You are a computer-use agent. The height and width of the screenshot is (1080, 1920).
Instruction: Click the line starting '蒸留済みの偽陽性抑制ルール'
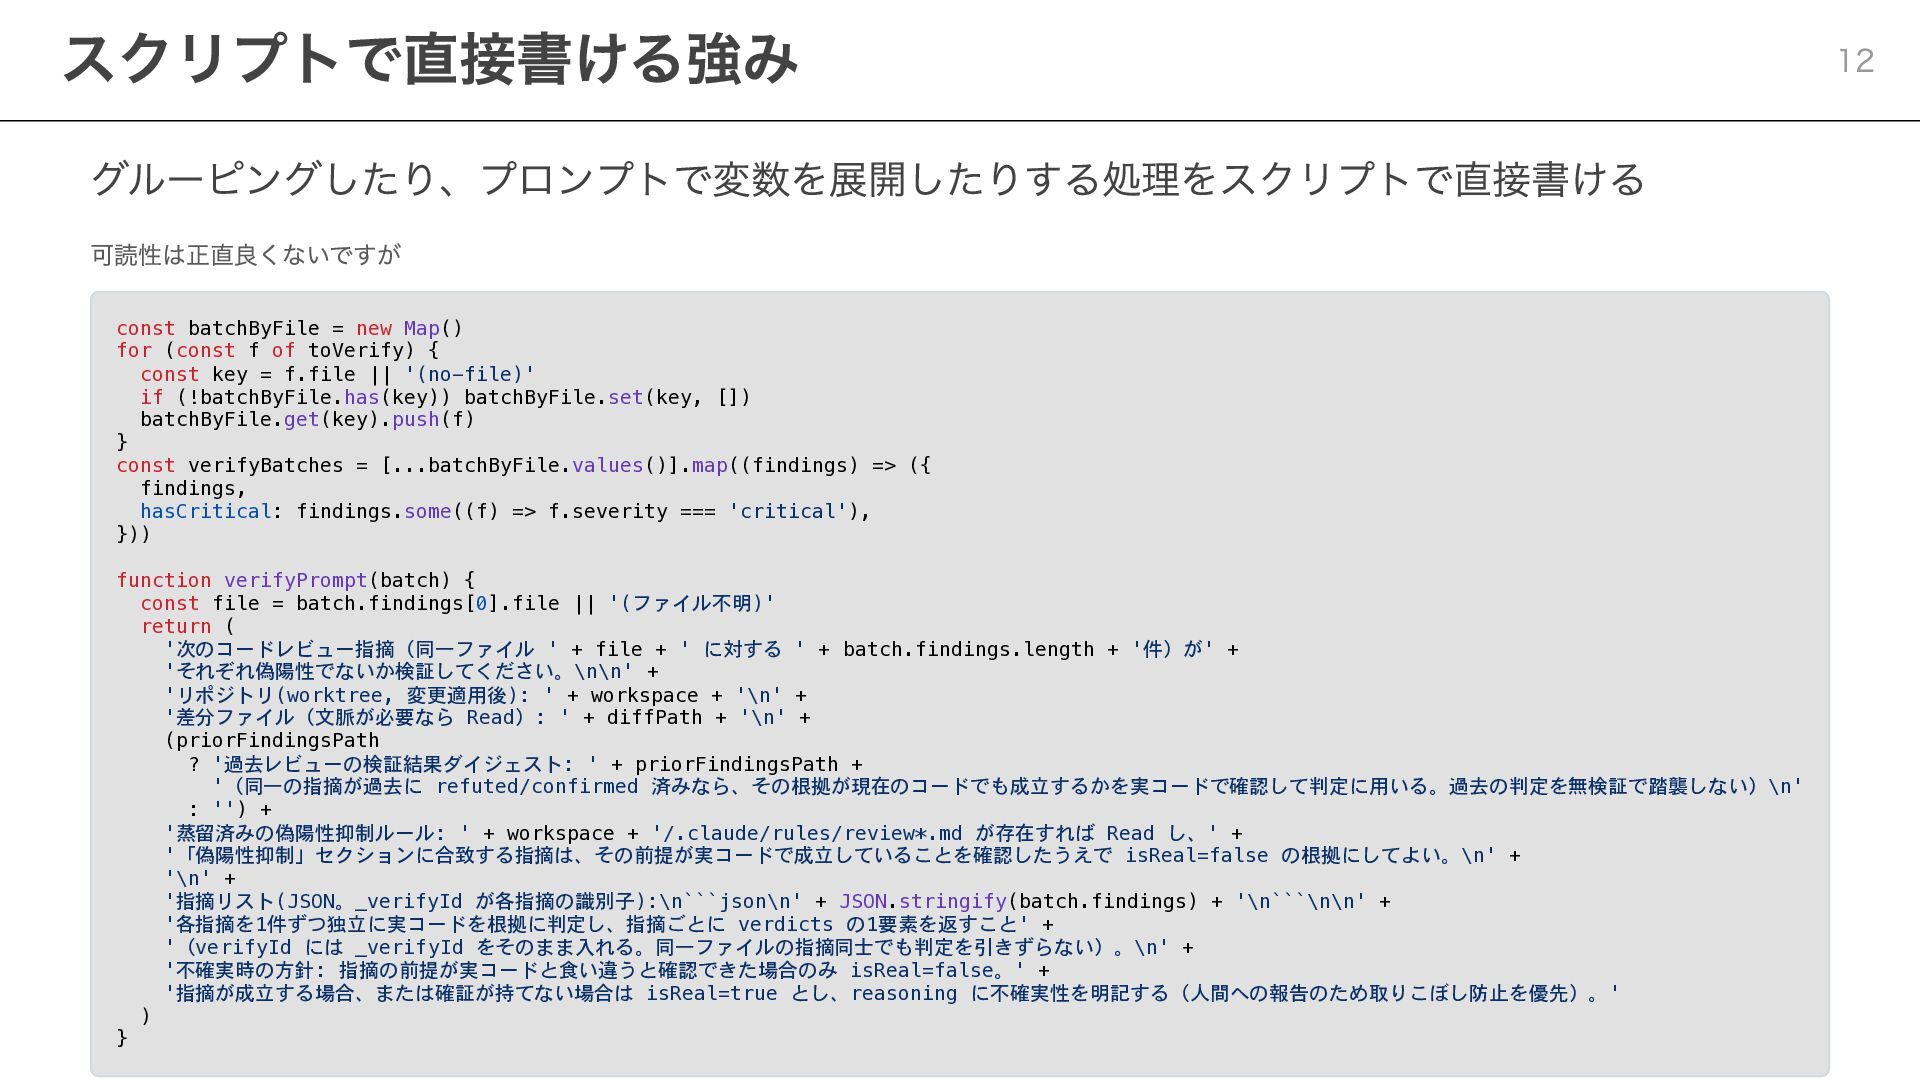click(x=704, y=834)
